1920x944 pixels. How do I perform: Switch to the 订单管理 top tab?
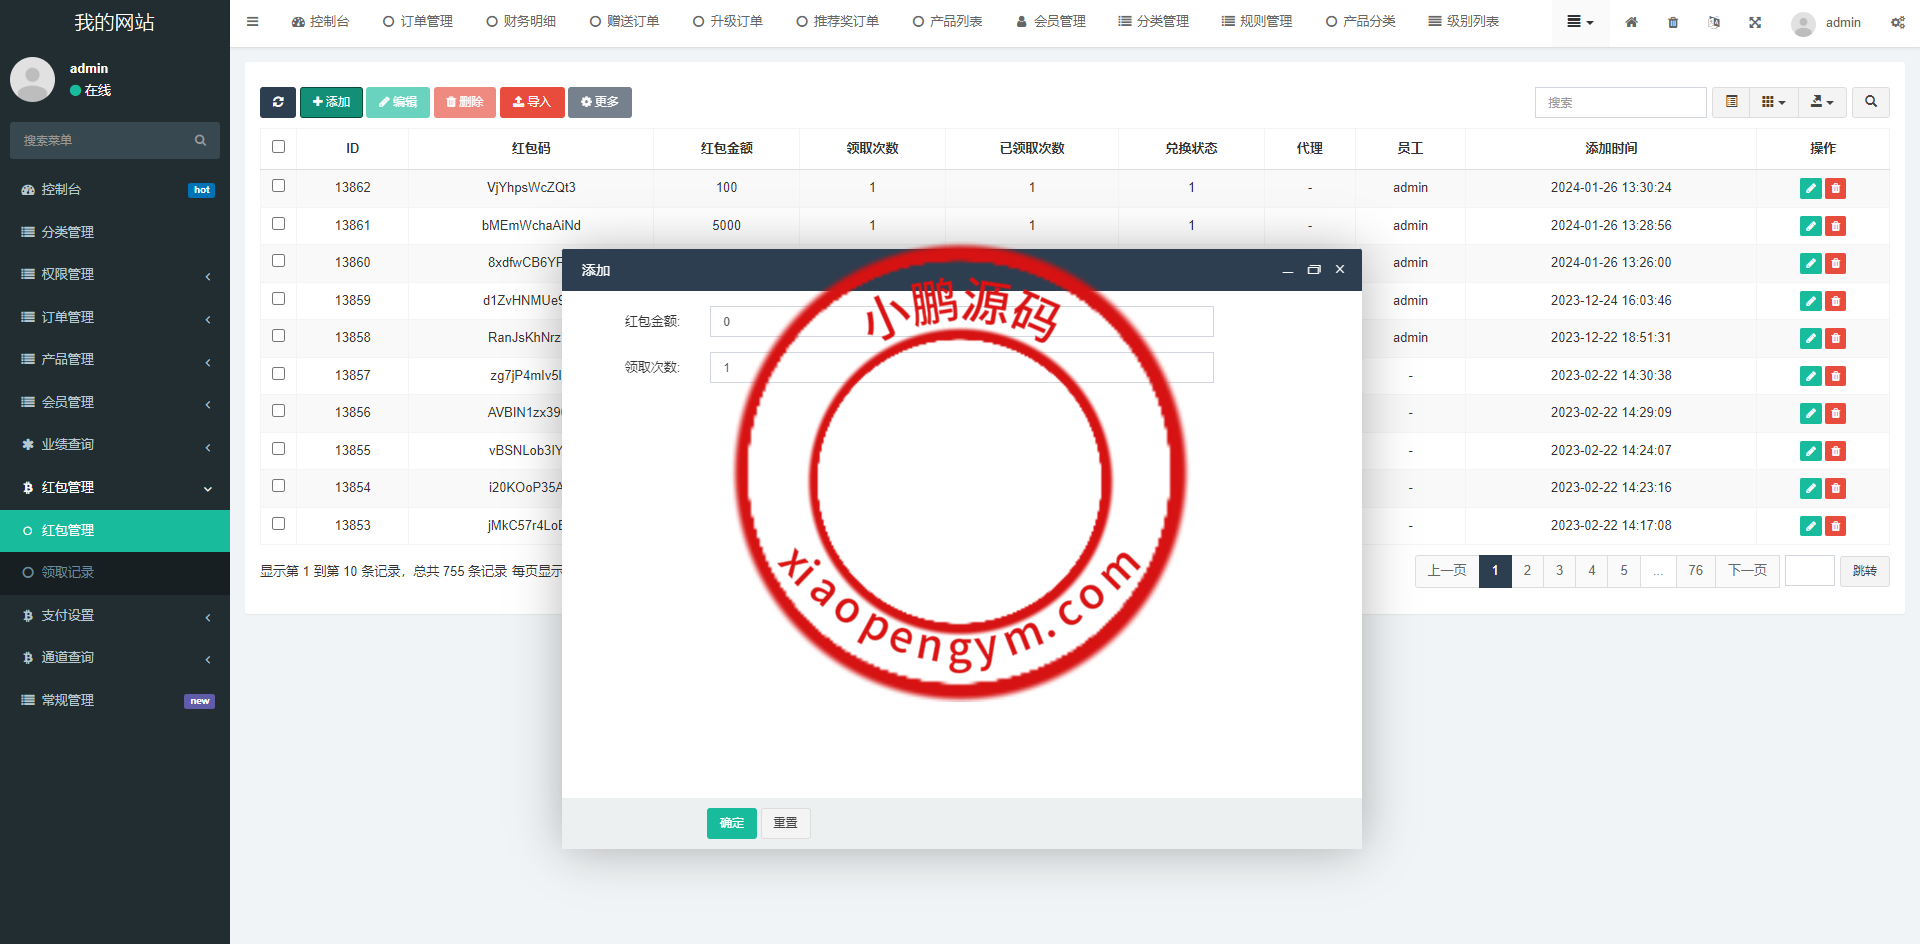click(418, 22)
